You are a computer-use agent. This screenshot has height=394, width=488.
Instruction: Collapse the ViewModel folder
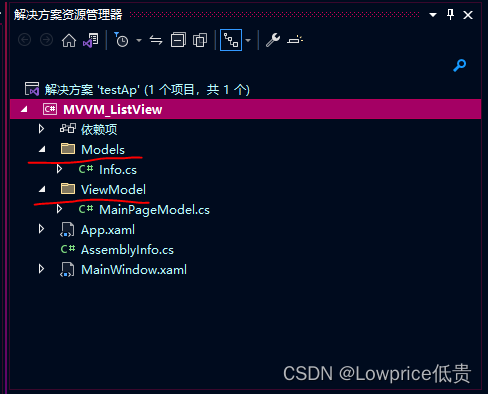pos(42,190)
